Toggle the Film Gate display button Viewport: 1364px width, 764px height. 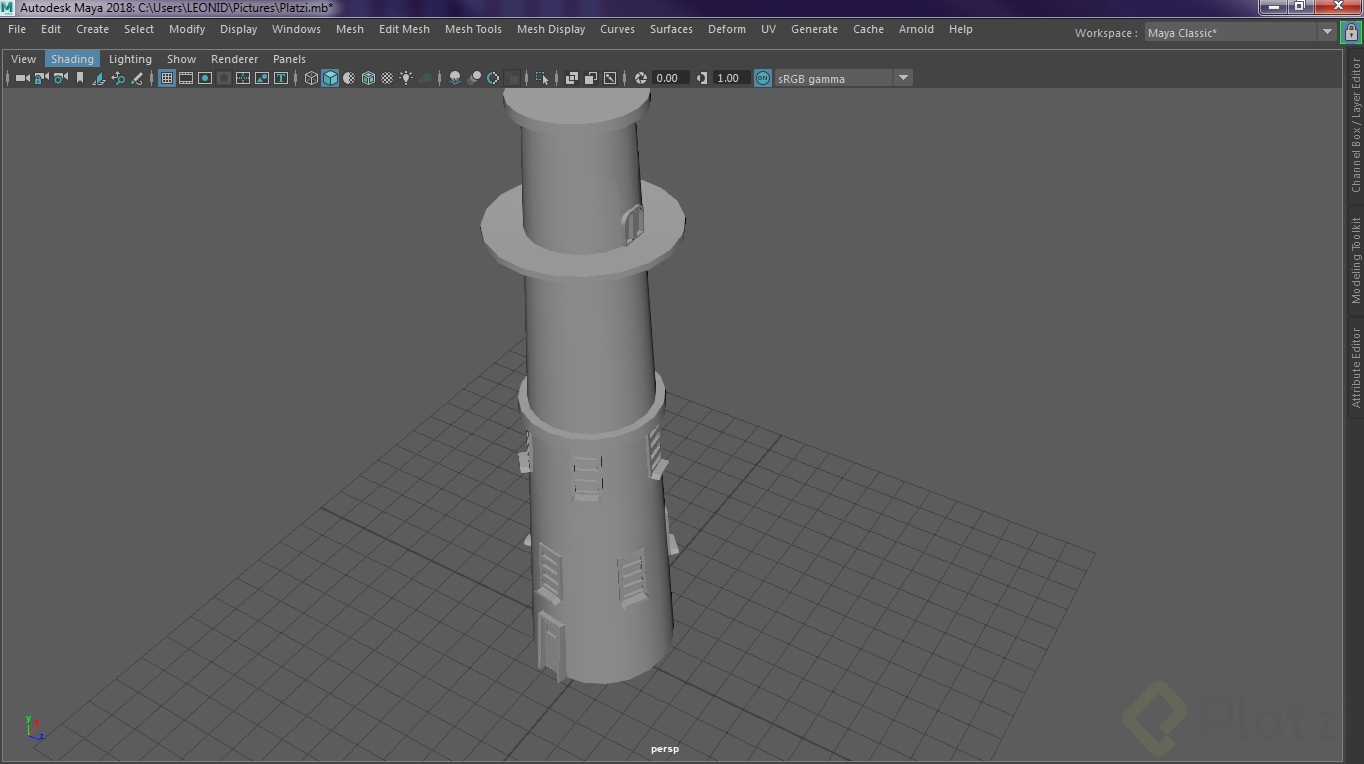tap(186, 78)
